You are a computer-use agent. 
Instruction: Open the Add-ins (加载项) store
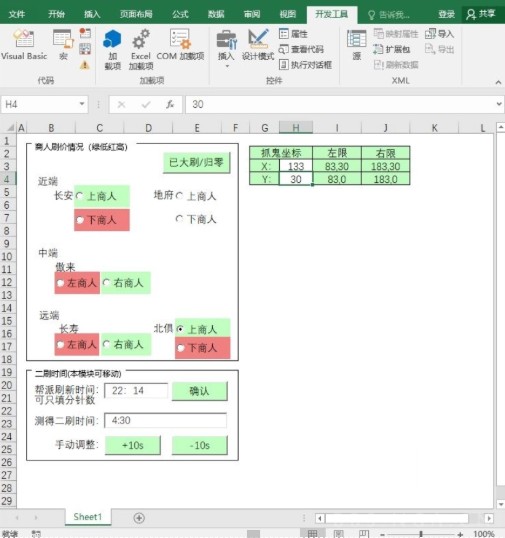(x=113, y=49)
